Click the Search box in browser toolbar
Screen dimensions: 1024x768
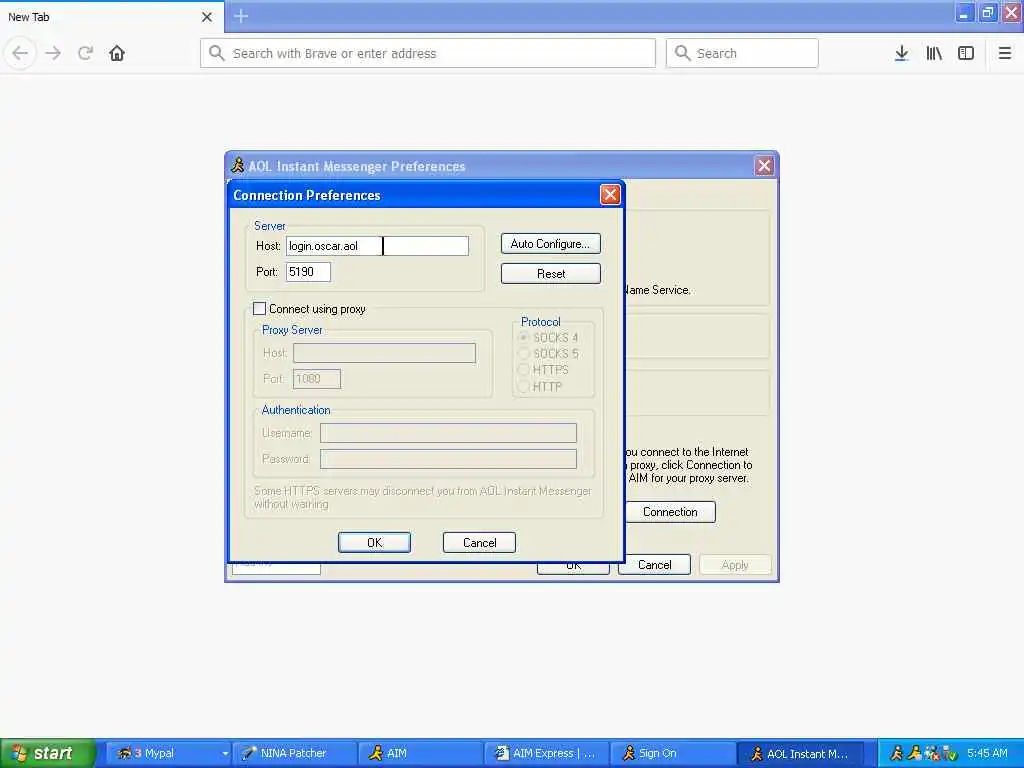coord(742,53)
